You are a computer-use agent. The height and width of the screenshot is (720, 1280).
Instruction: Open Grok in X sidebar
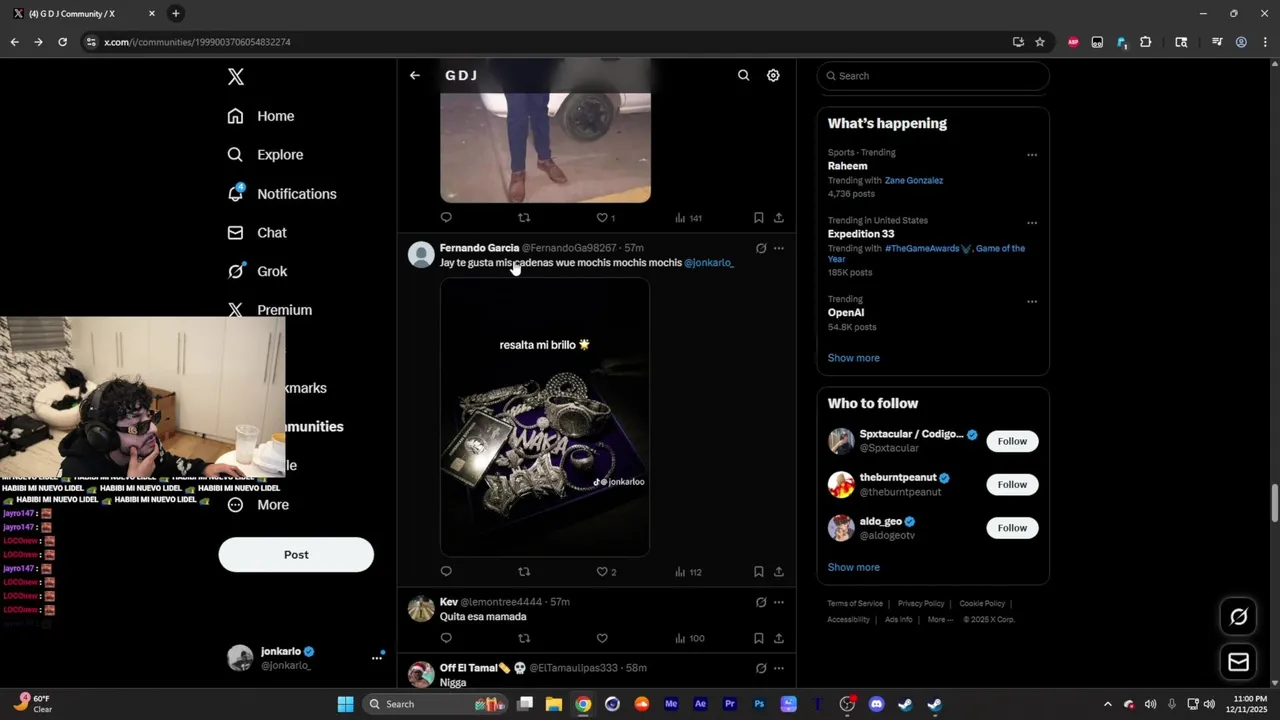click(x=257, y=271)
